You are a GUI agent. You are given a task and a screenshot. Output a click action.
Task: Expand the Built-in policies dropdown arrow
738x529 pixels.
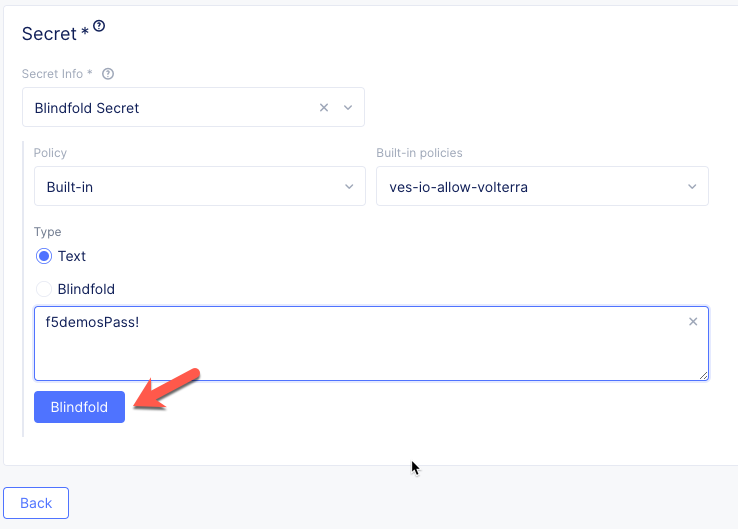pos(692,186)
